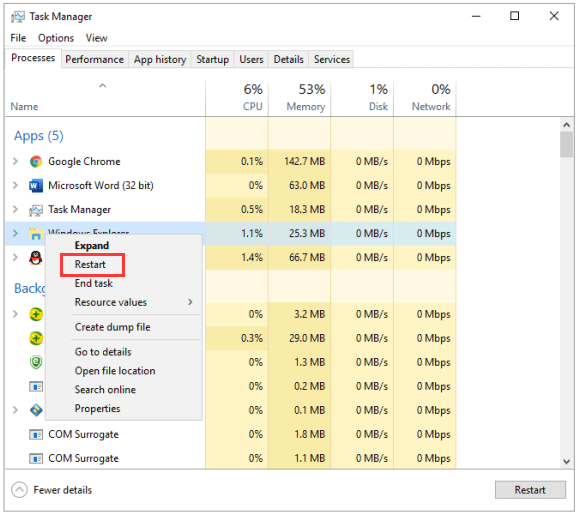Image resolution: width=579 pixels, height=515 pixels.
Task: Sort by the CPU column header
Action: coord(237,98)
